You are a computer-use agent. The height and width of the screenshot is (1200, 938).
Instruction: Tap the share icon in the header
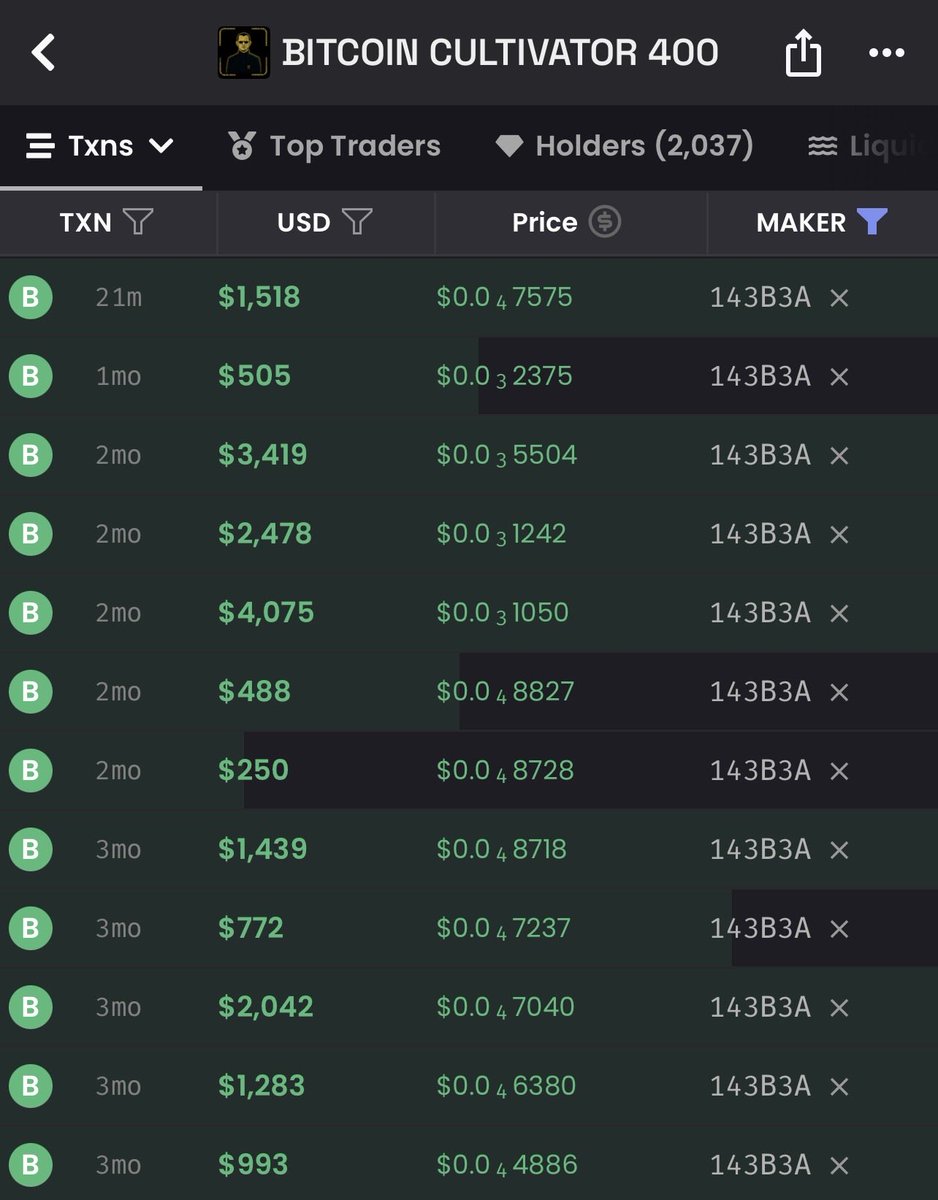click(x=803, y=52)
